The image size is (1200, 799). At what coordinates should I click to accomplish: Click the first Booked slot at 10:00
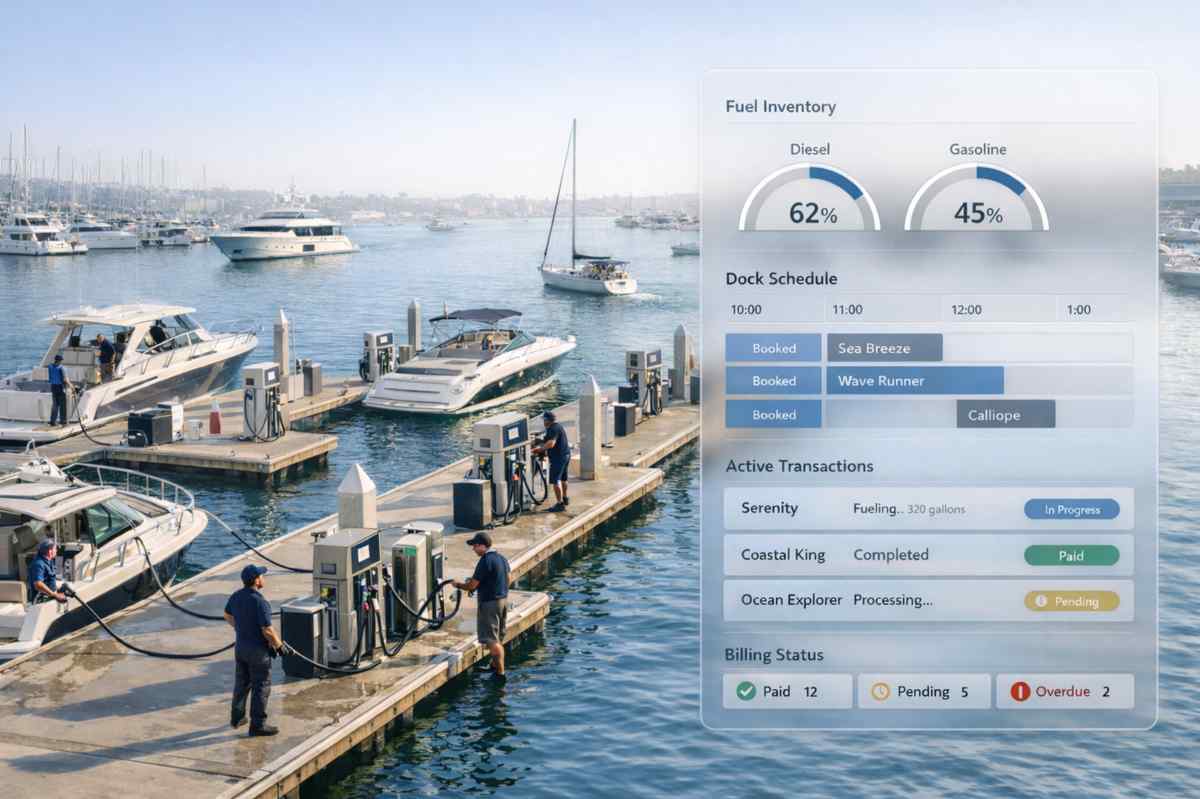pyautogui.click(x=773, y=347)
